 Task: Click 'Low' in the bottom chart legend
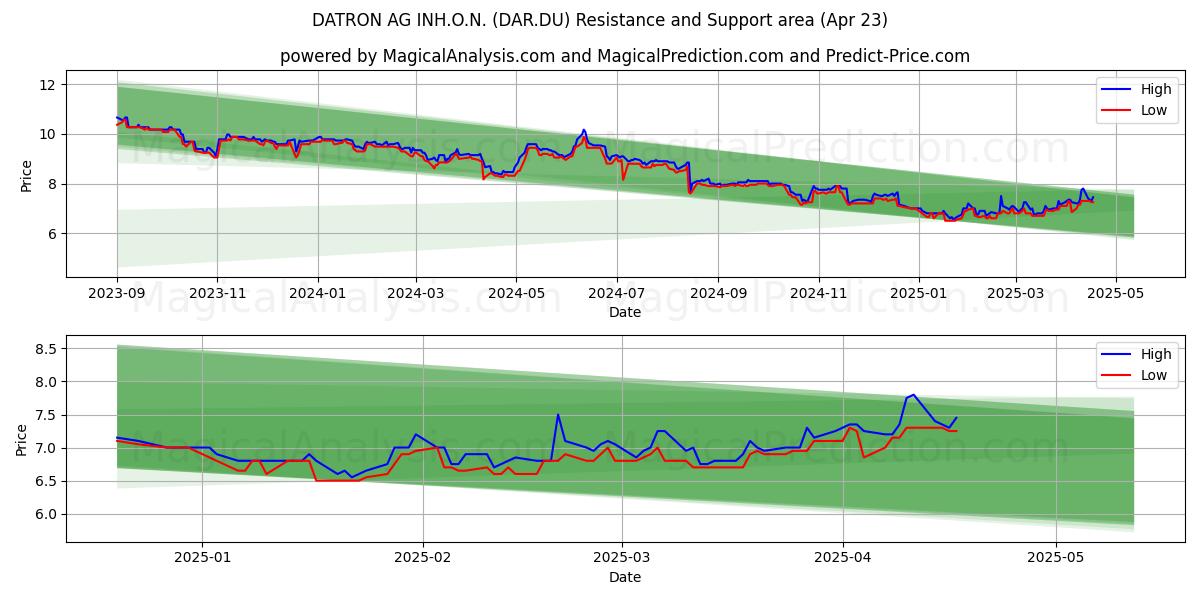pos(1154,375)
